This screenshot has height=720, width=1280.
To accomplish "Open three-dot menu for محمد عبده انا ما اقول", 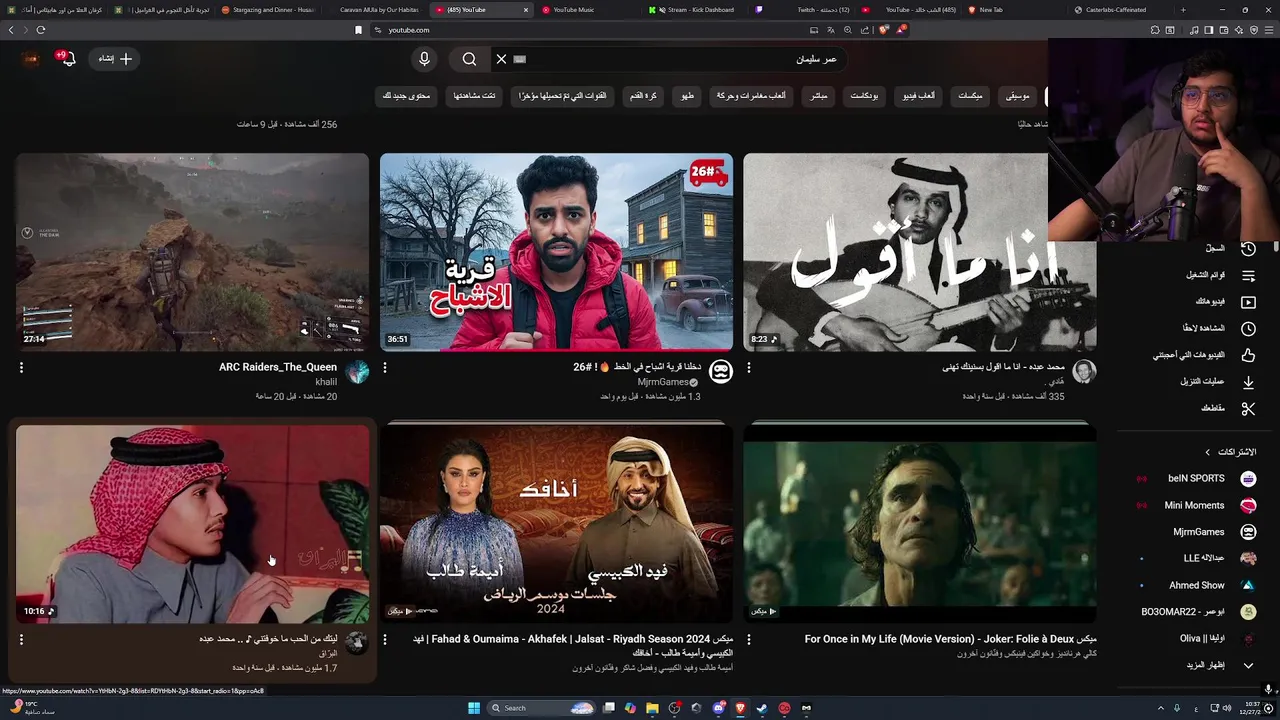I will tap(749, 368).
